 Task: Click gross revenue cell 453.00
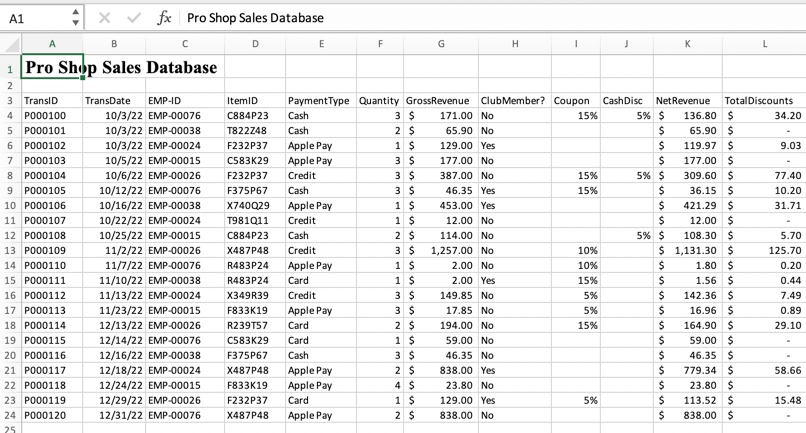point(441,205)
